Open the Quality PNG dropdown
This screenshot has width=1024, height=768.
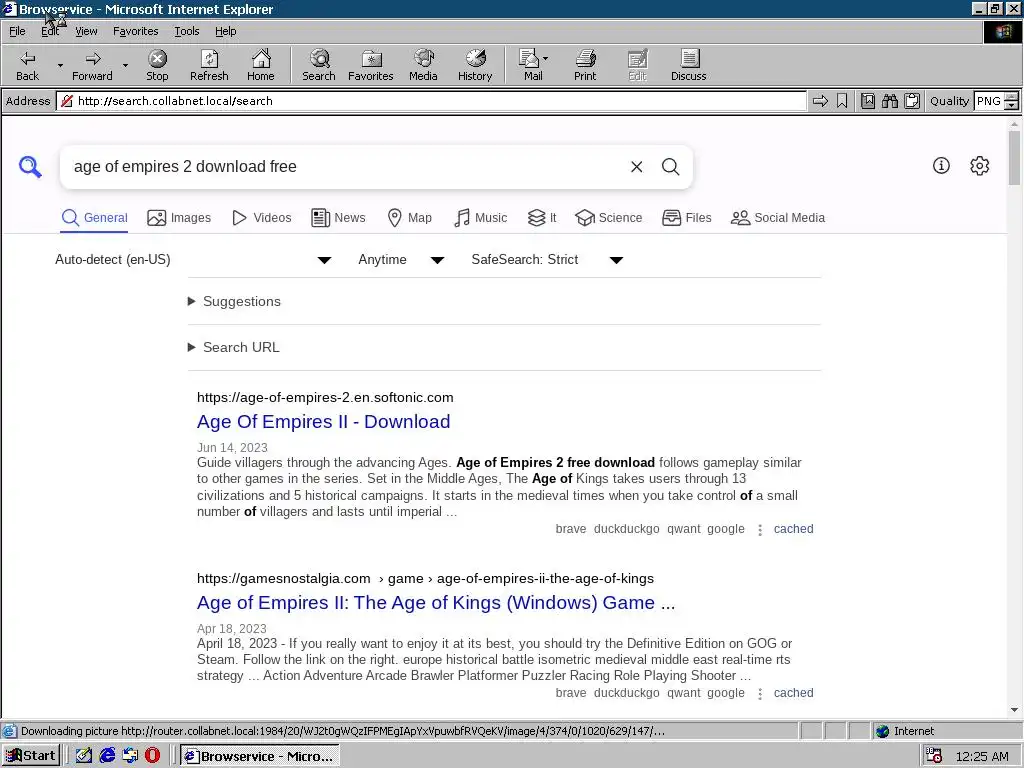(1011, 101)
